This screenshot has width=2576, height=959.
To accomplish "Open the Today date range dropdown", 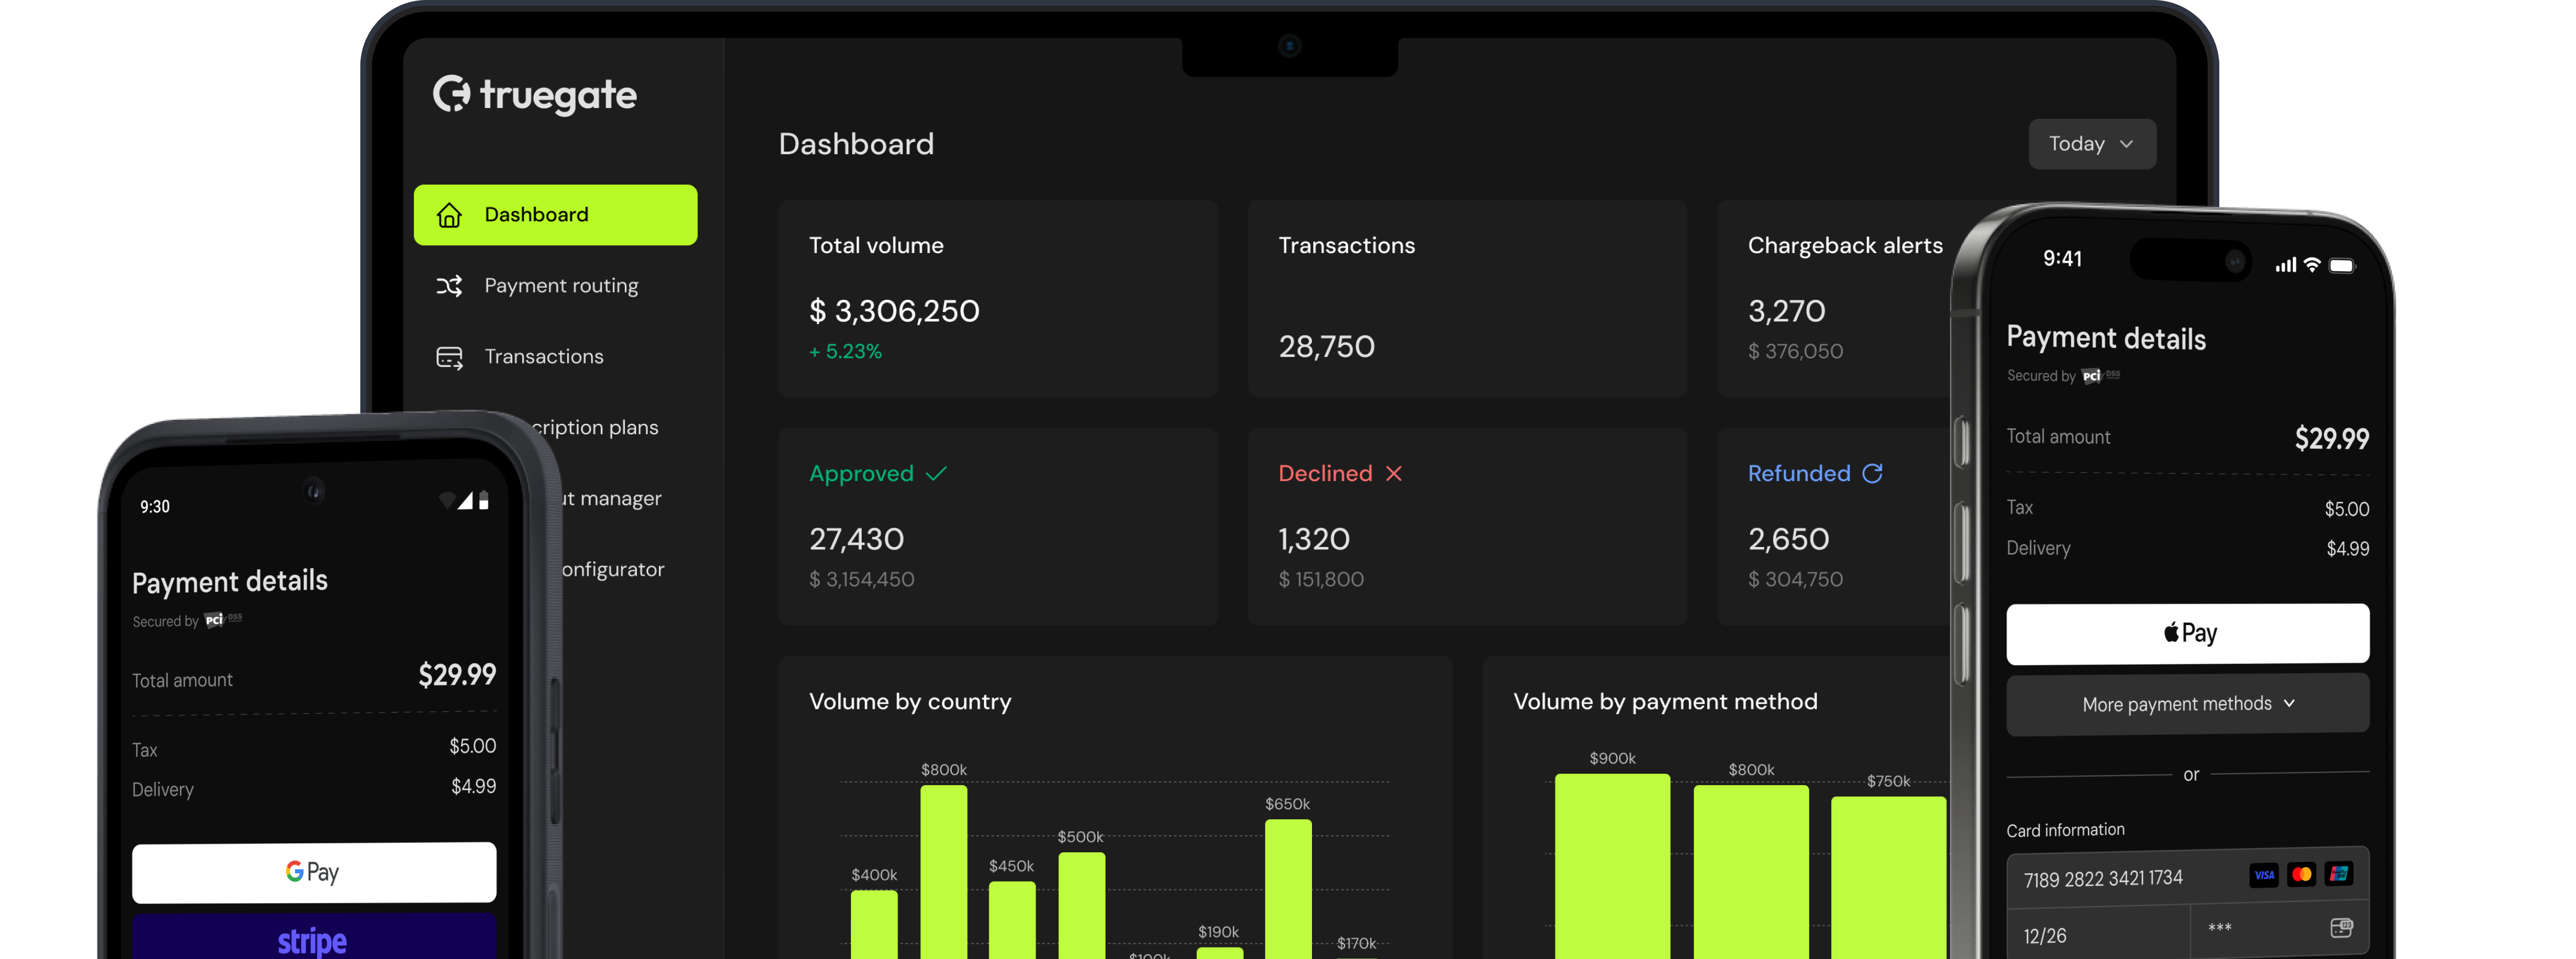I will (x=2092, y=144).
